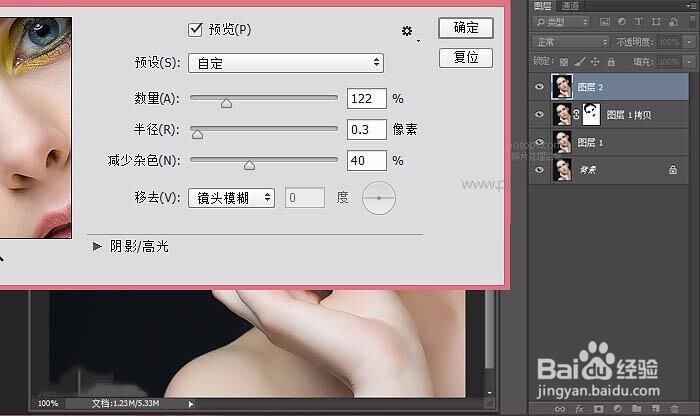Open the 移去(V) 镜头模糊 dropdown

[x=231, y=198]
